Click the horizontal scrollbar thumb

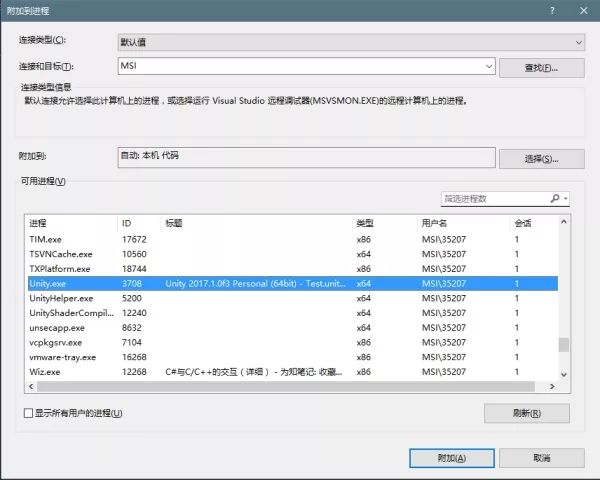(x=286, y=387)
